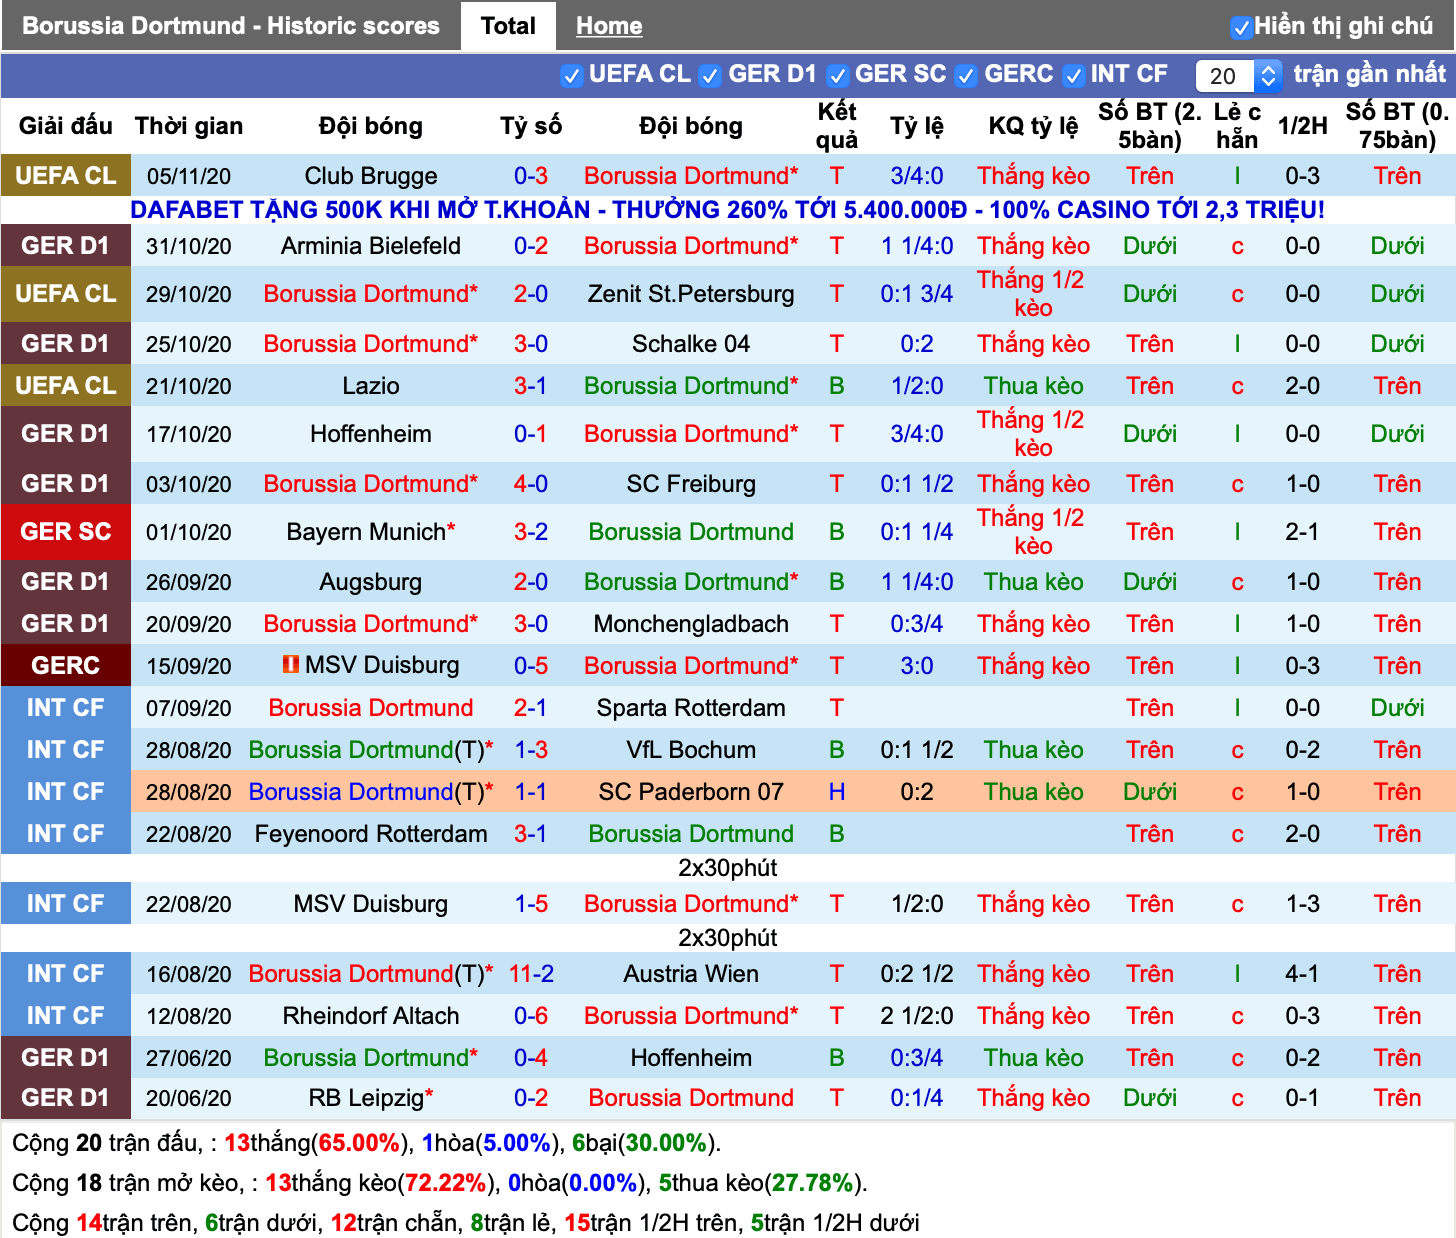1456x1238 pixels.
Task: Click Austria Wien team name
Action: (x=691, y=974)
